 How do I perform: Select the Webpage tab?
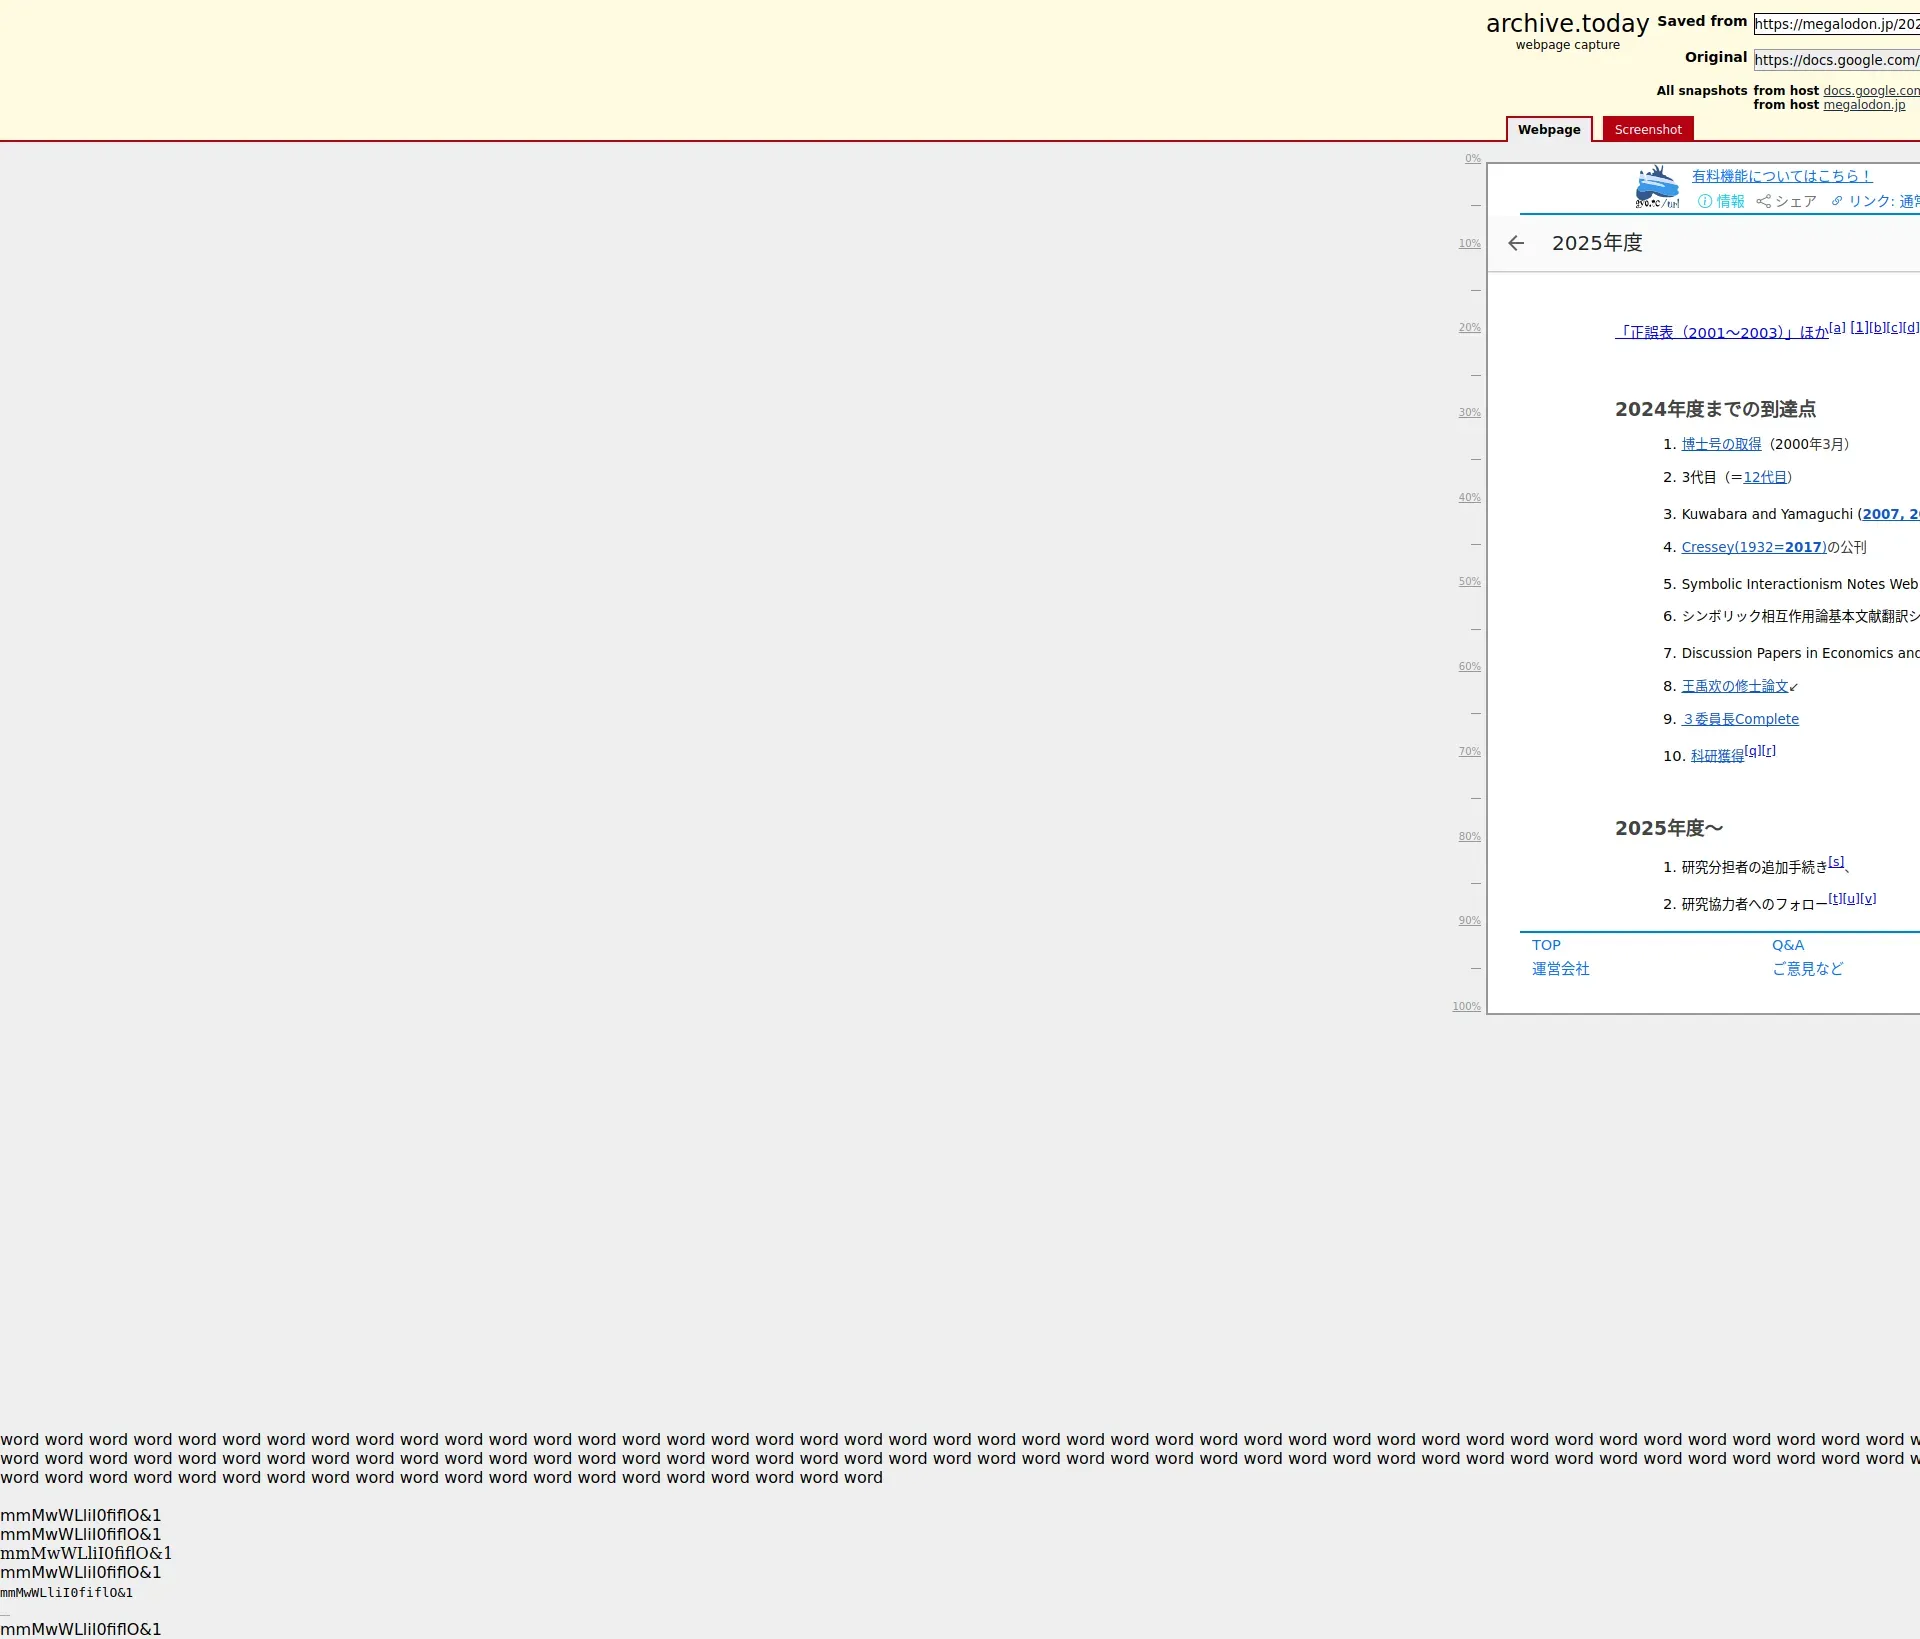pos(1548,129)
